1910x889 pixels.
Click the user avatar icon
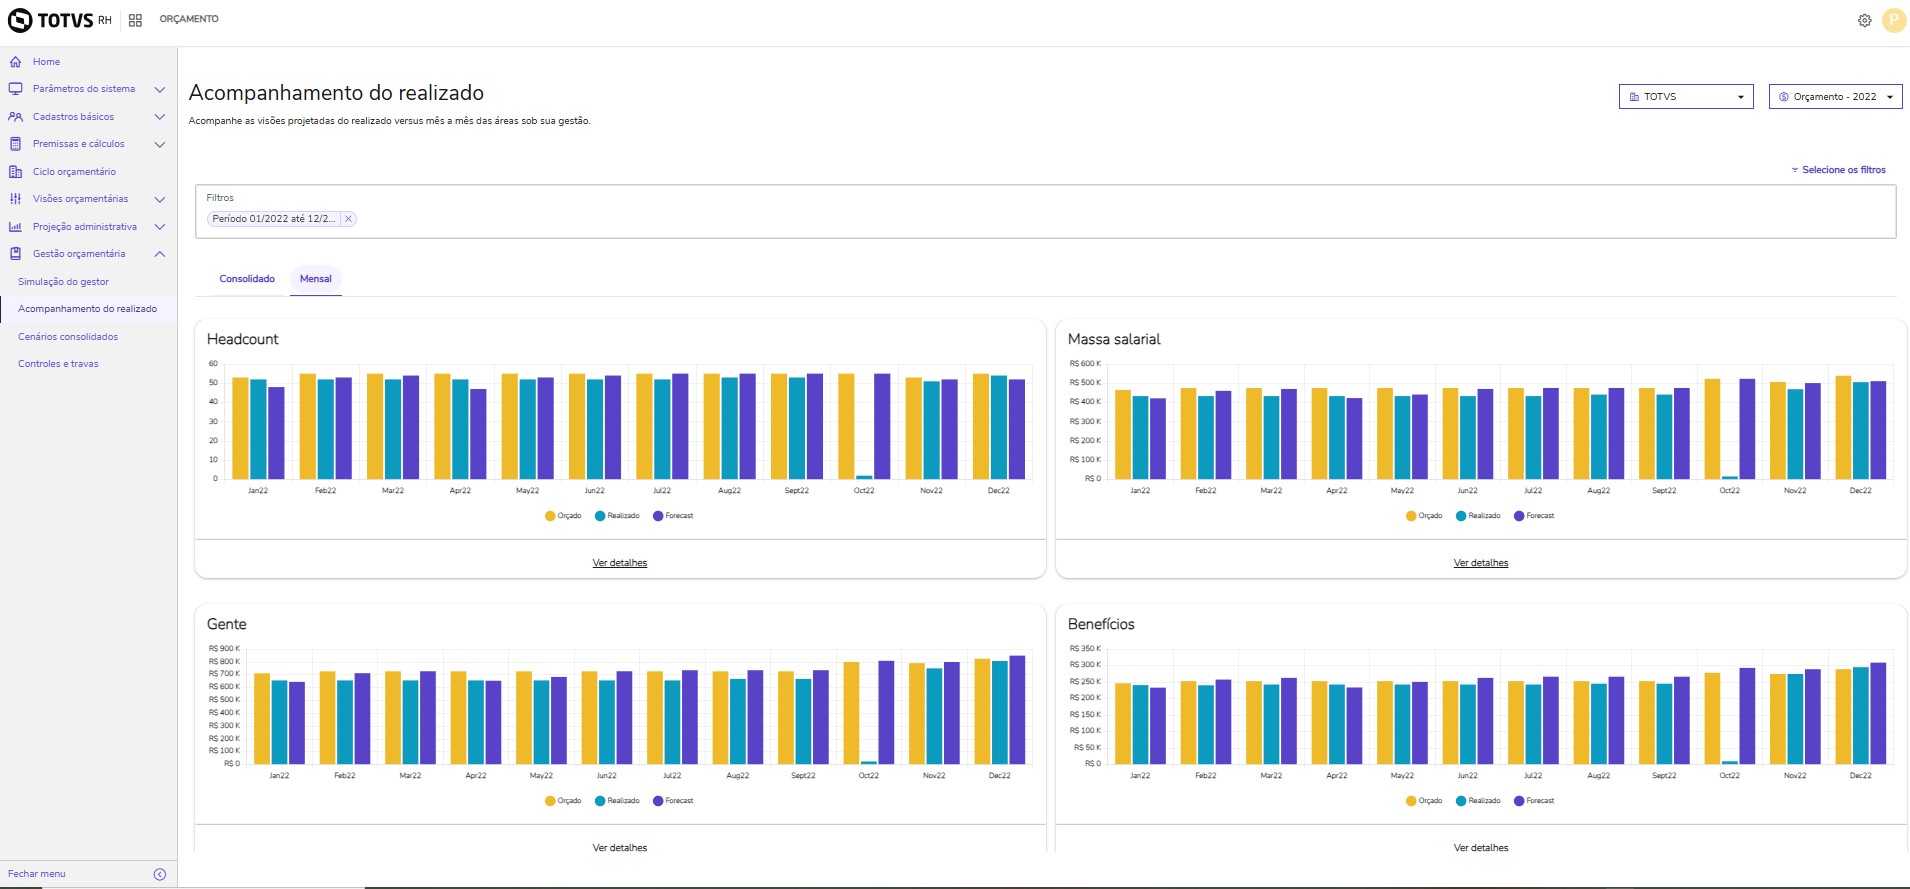1893,20
